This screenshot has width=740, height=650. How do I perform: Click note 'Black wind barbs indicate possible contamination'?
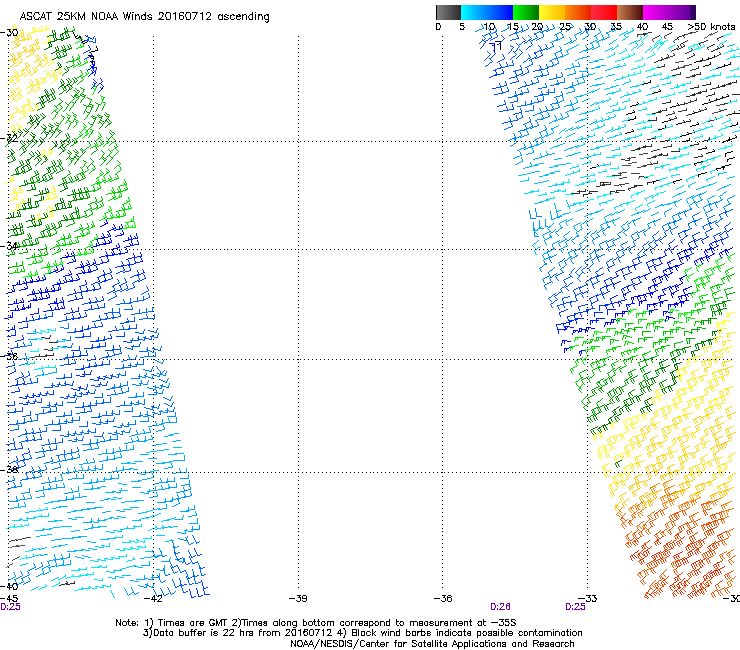(x=466, y=633)
